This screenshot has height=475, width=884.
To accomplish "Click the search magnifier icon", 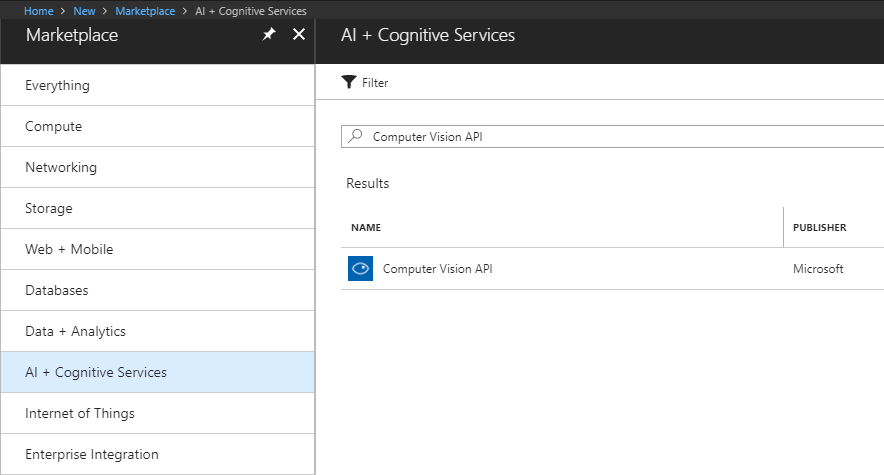I will 356,137.
